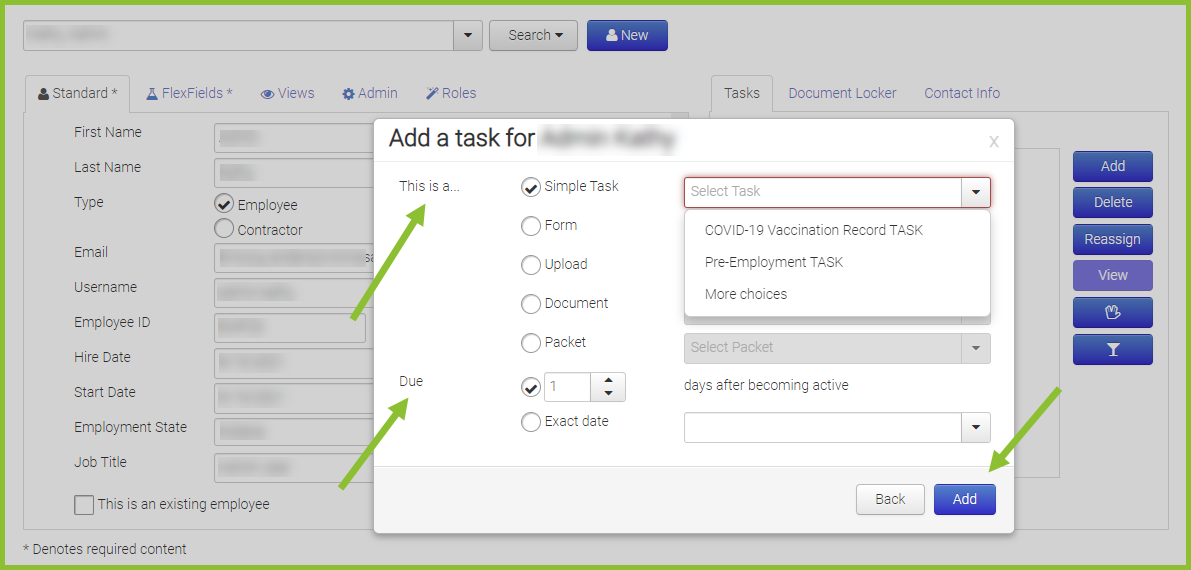Screen dimensions: 1191x570
Task: Click the Last Name field
Action: (295, 173)
